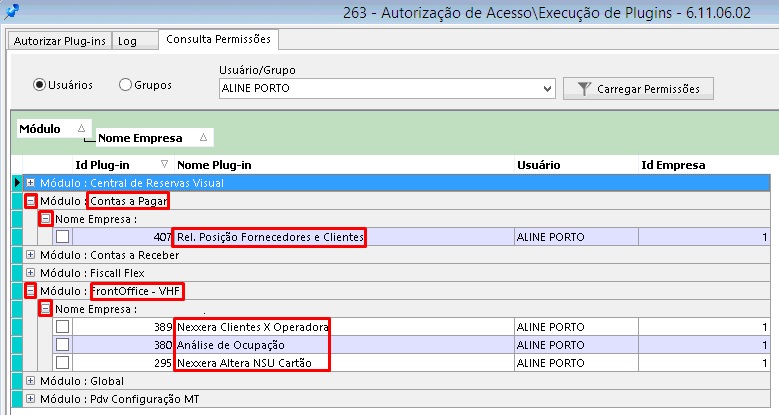Select the Módulo : Contas a Receber row
This screenshot has width=779, height=415.
[396, 255]
